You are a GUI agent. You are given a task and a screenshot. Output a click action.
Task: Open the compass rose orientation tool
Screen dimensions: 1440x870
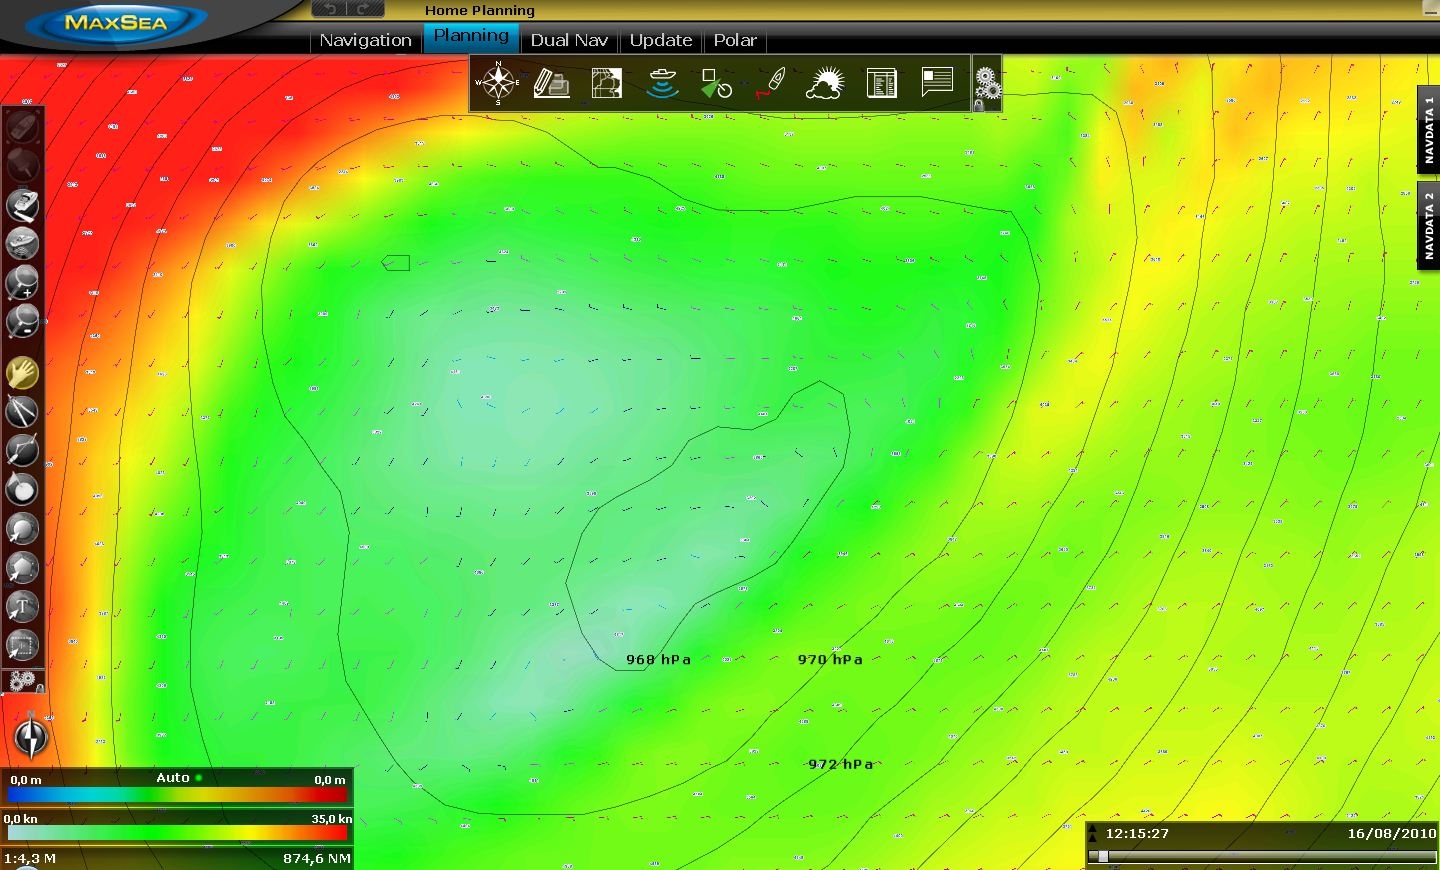pyautogui.click(x=498, y=83)
